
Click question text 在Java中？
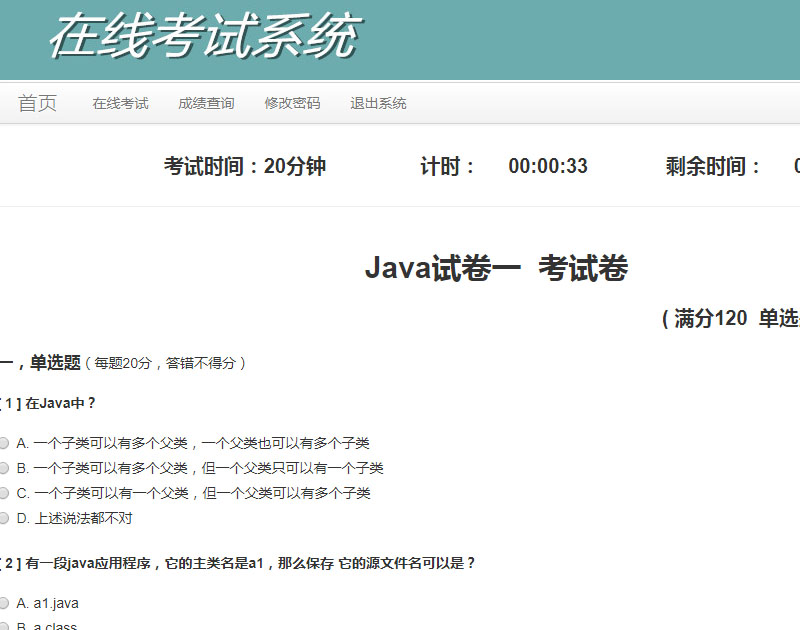click(x=60, y=403)
